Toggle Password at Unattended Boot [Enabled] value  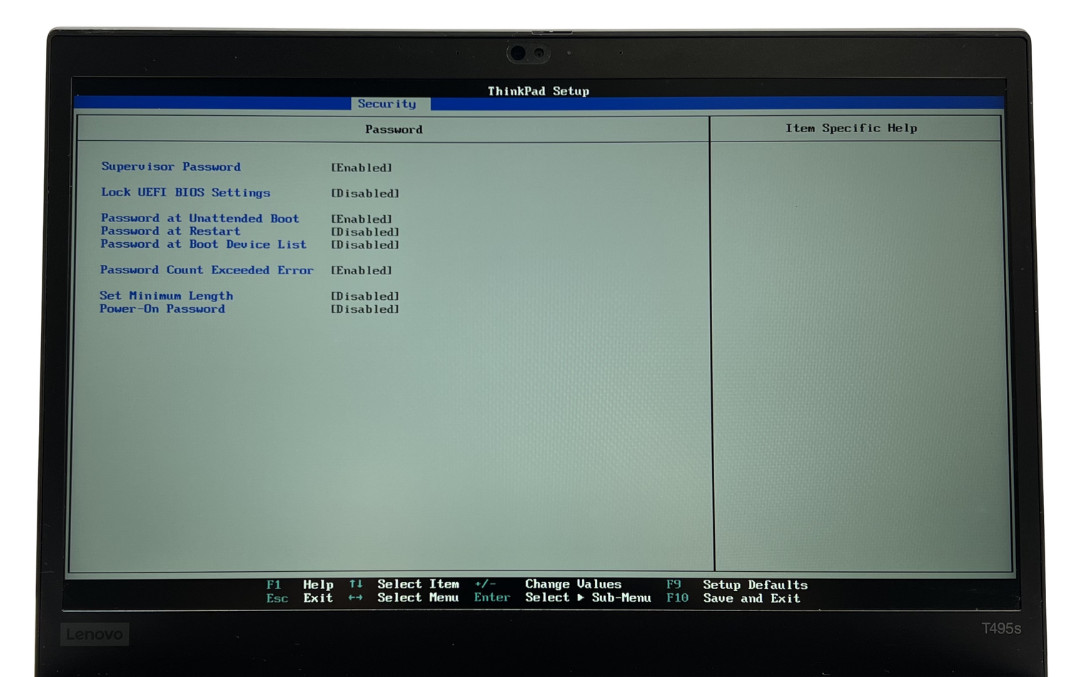pyautogui.click(x=362, y=219)
